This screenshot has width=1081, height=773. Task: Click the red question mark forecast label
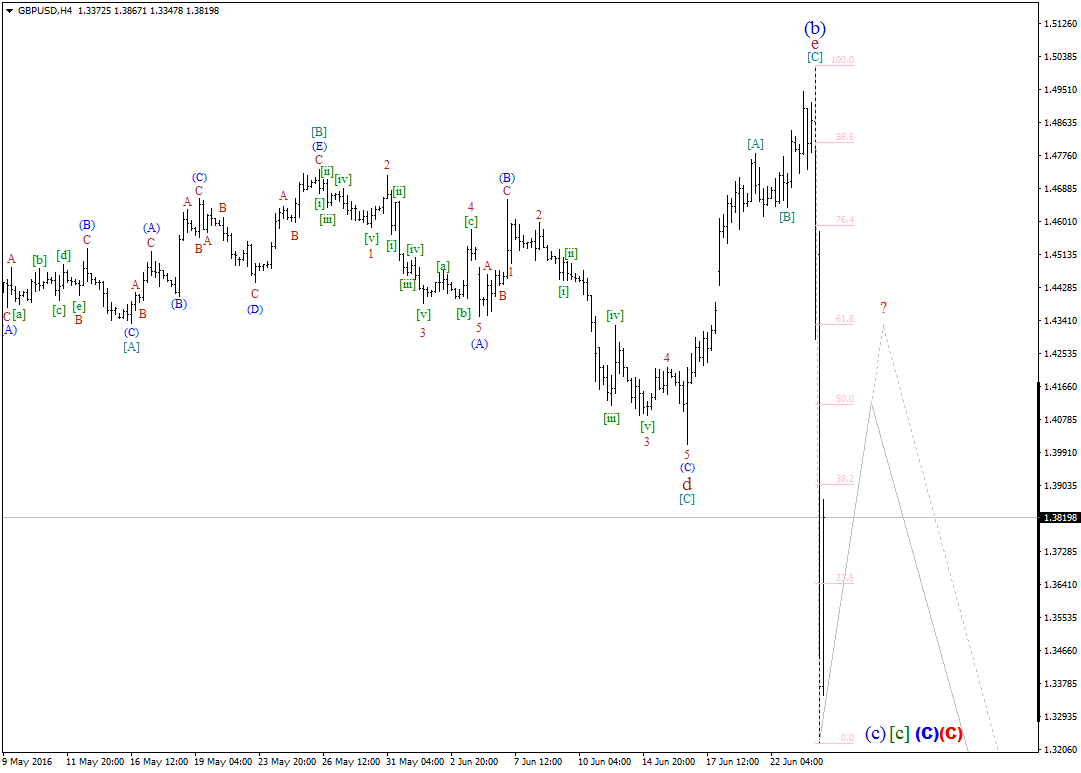[x=883, y=308]
